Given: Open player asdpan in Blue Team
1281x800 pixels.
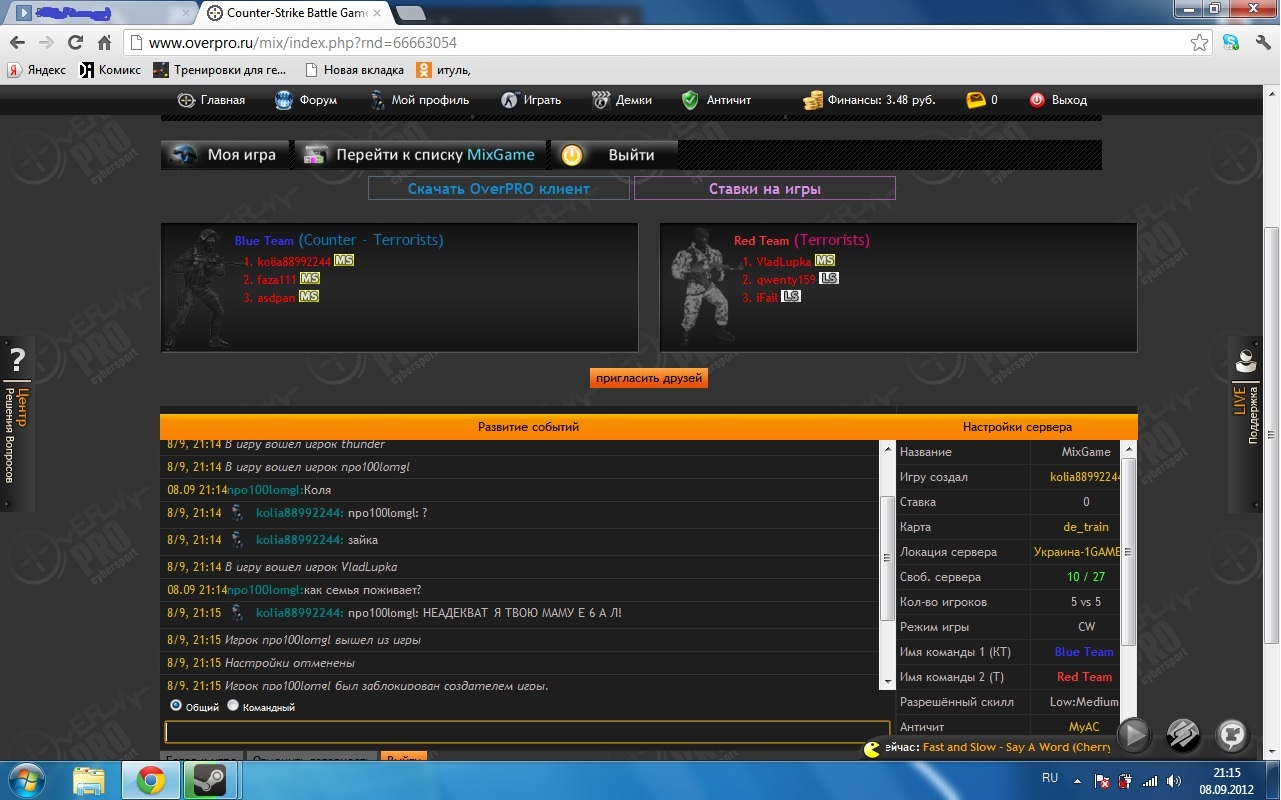Looking at the screenshot, I should 276,297.
